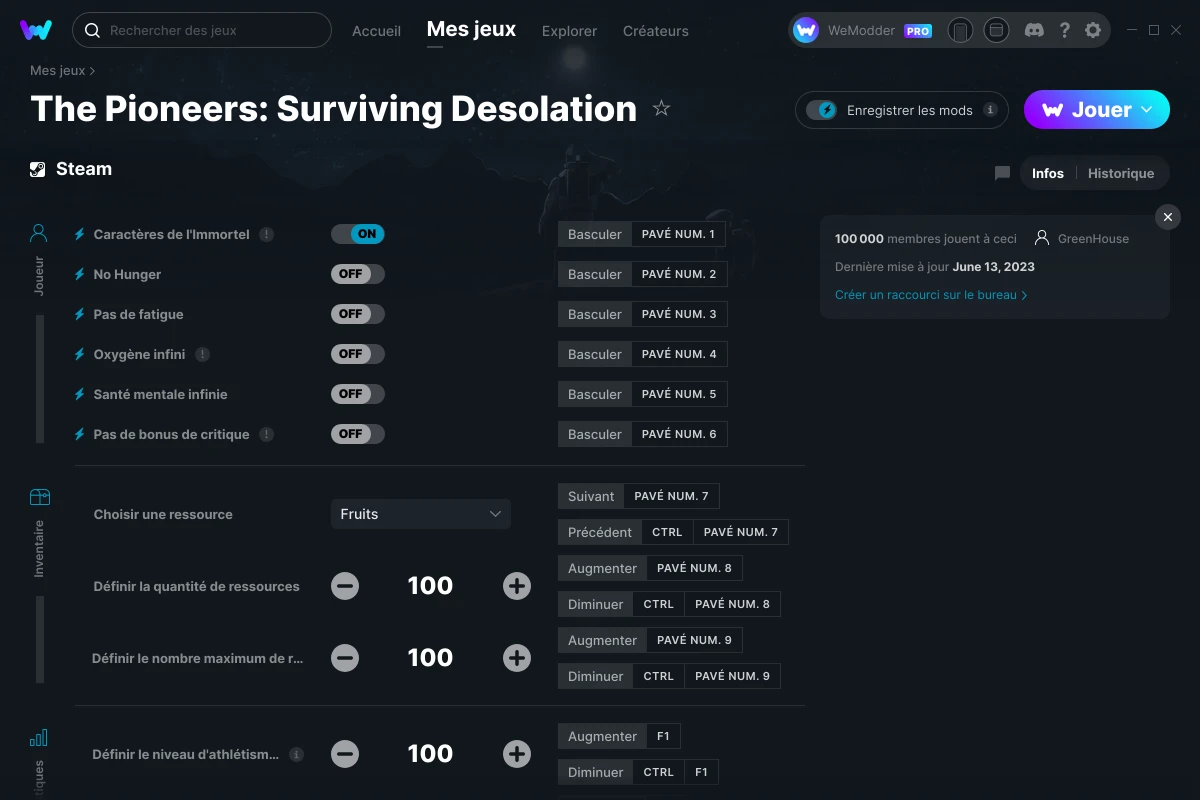This screenshot has height=800, width=1200.
Task: Open Discord from the top bar
Action: click(x=1034, y=30)
